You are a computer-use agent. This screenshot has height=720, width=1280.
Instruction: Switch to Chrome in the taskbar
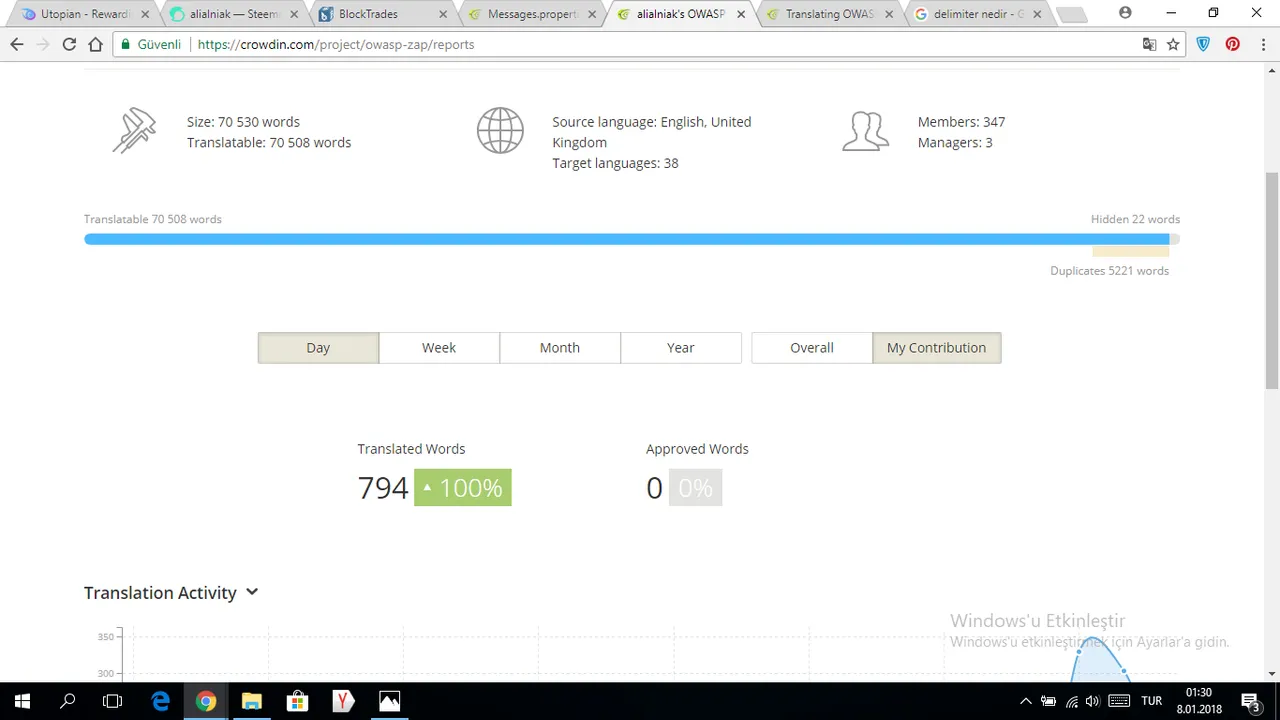(x=206, y=701)
